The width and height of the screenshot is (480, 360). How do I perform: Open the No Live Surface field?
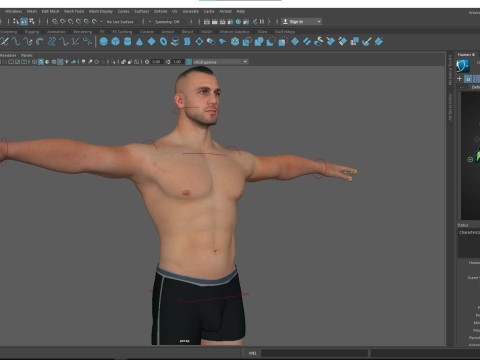pyautogui.click(x=120, y=22)
